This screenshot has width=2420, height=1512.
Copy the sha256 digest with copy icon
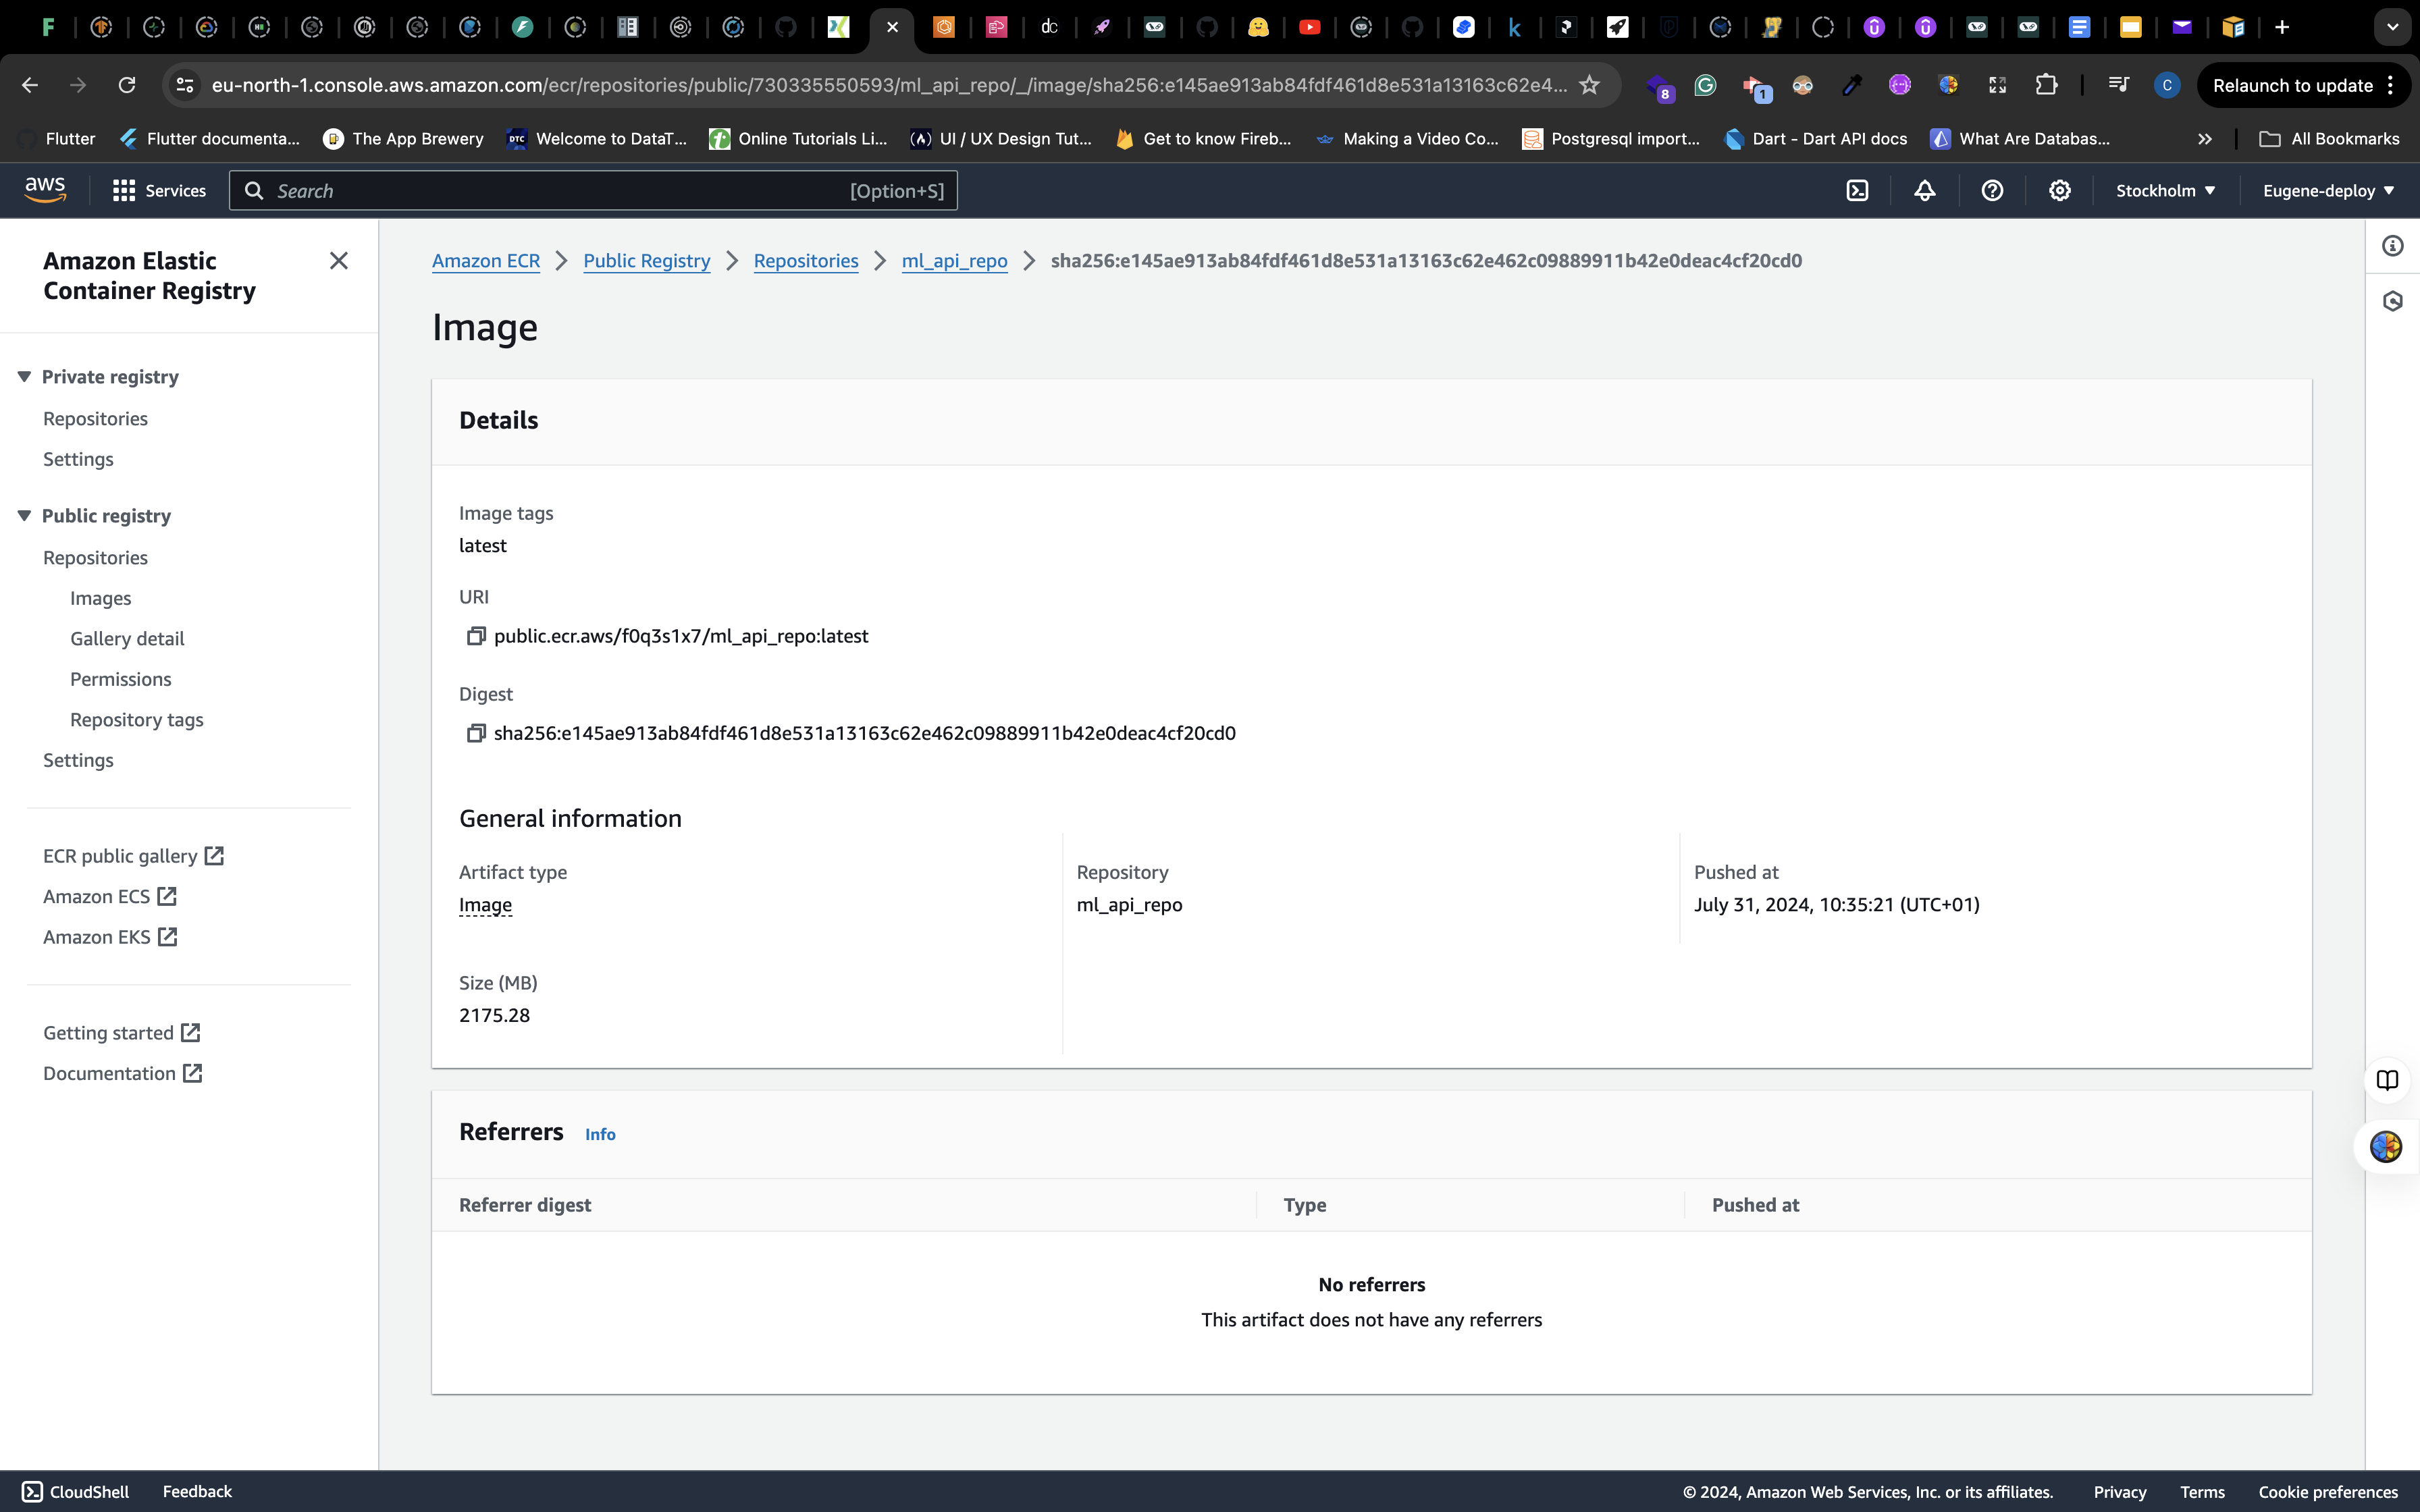click(x=476, y=733)
